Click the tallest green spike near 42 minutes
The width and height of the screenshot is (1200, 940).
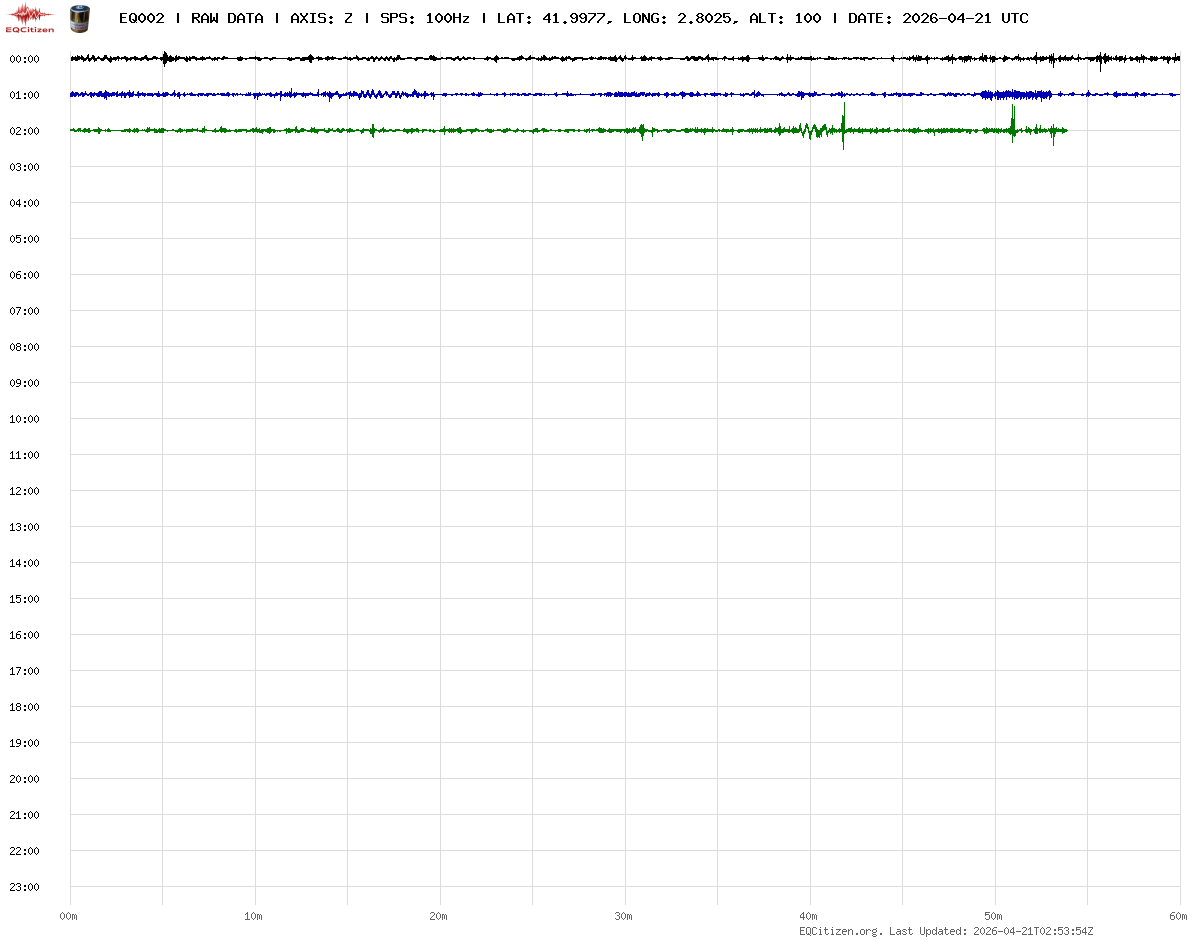(844, 120)
